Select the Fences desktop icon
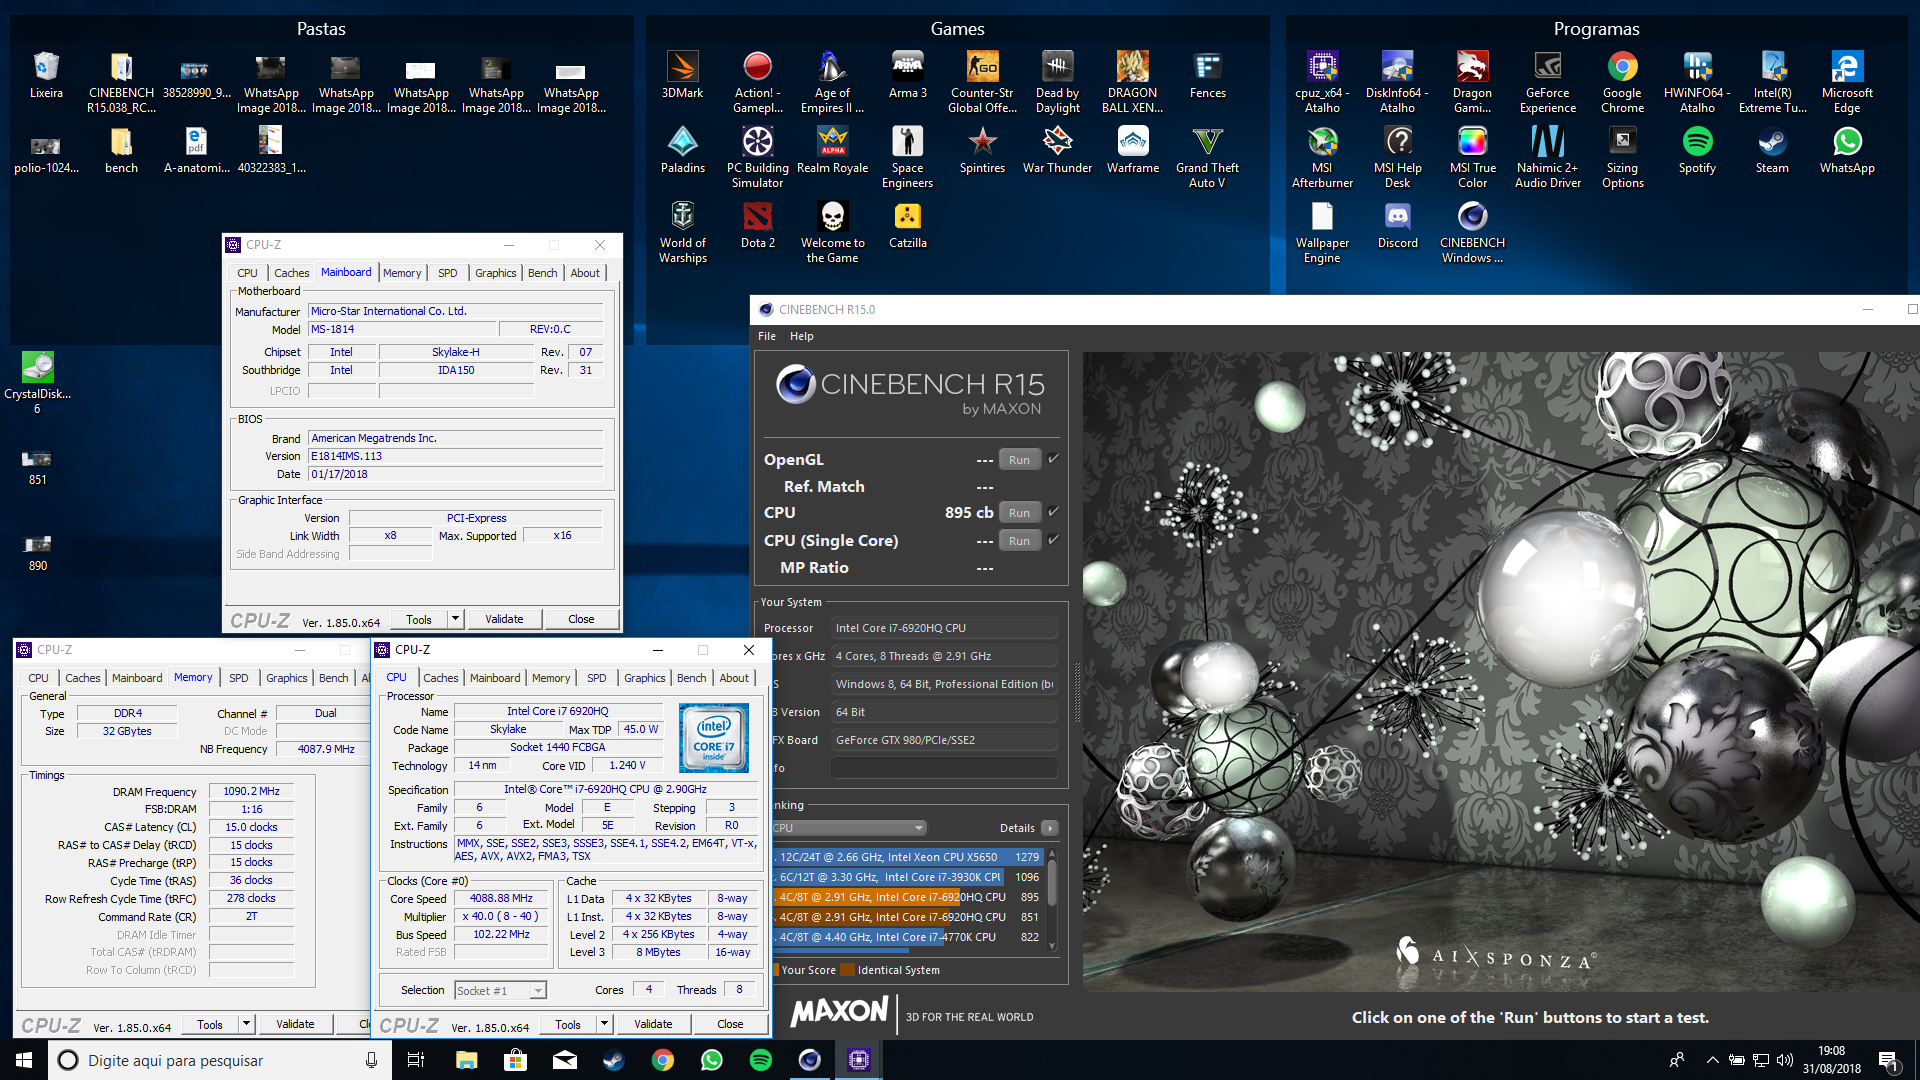This screenshot has width=1920, height=1080. (1207, 76)
